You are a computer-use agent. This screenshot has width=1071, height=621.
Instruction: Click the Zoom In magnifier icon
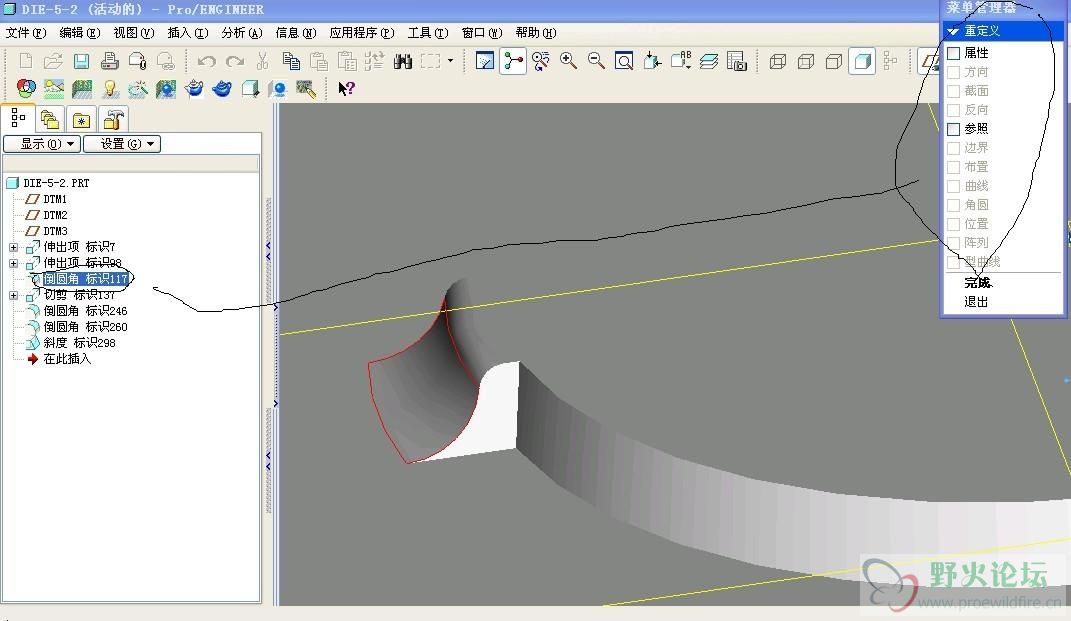click(568, 61)
